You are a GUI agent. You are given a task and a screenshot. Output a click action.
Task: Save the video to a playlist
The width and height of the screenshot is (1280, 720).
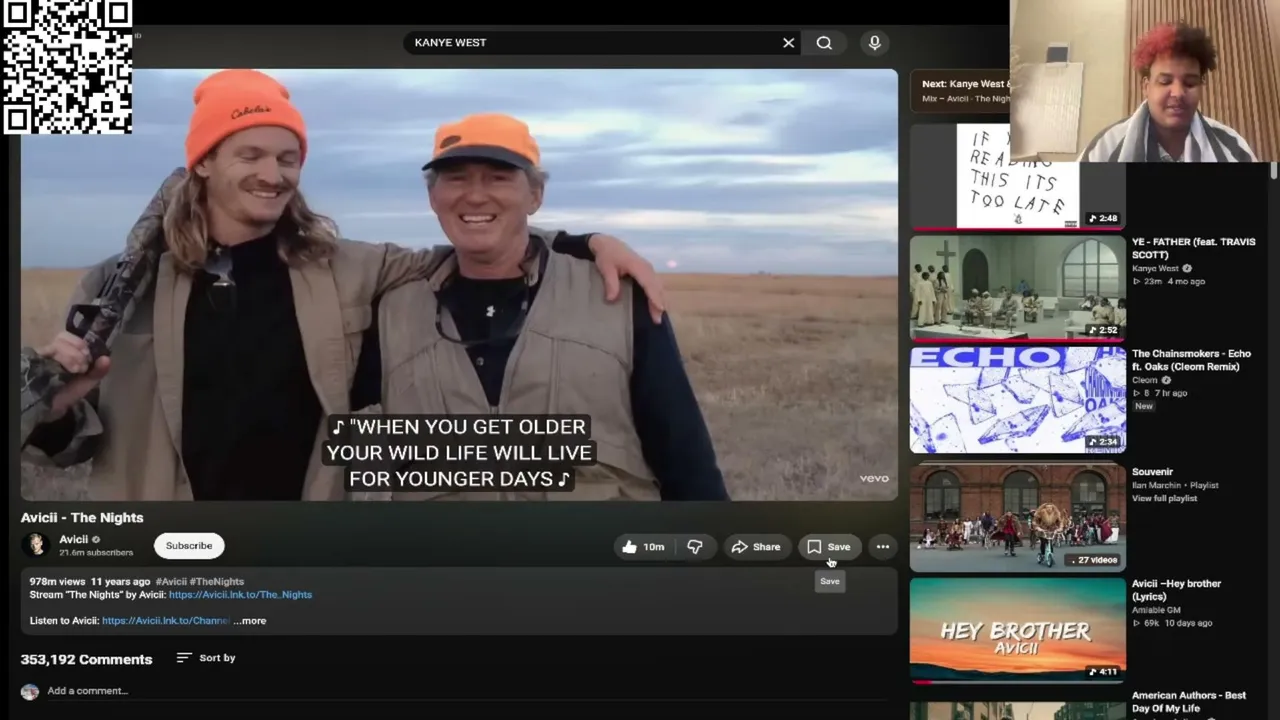tap(829, 547)
